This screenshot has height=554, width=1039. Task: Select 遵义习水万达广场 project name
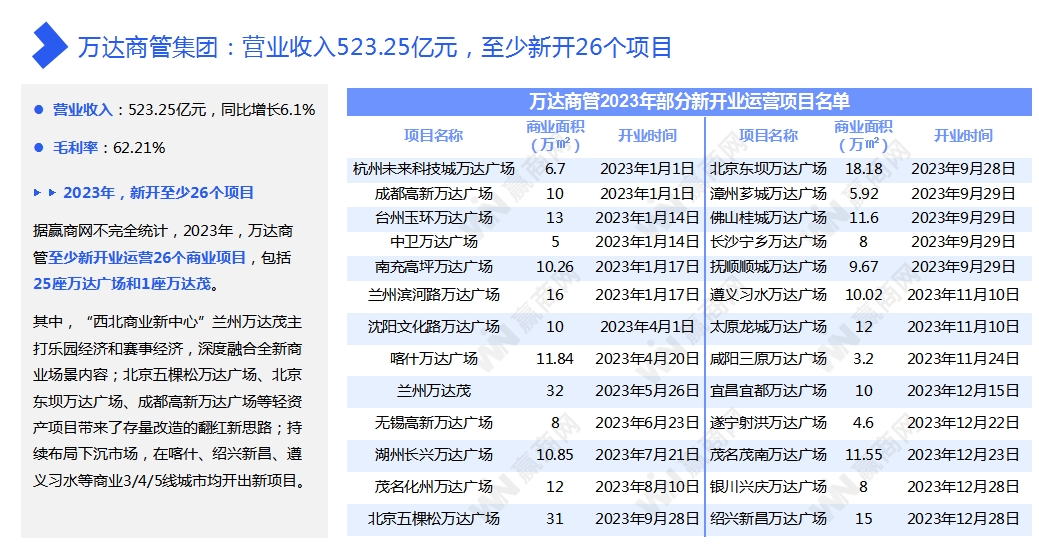pyautogui.click(x=769, y=294)
